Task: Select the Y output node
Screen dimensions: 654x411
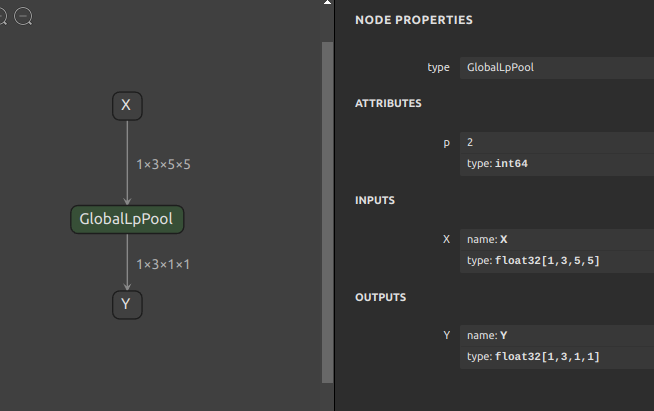Action: click(x=127, y=305)
